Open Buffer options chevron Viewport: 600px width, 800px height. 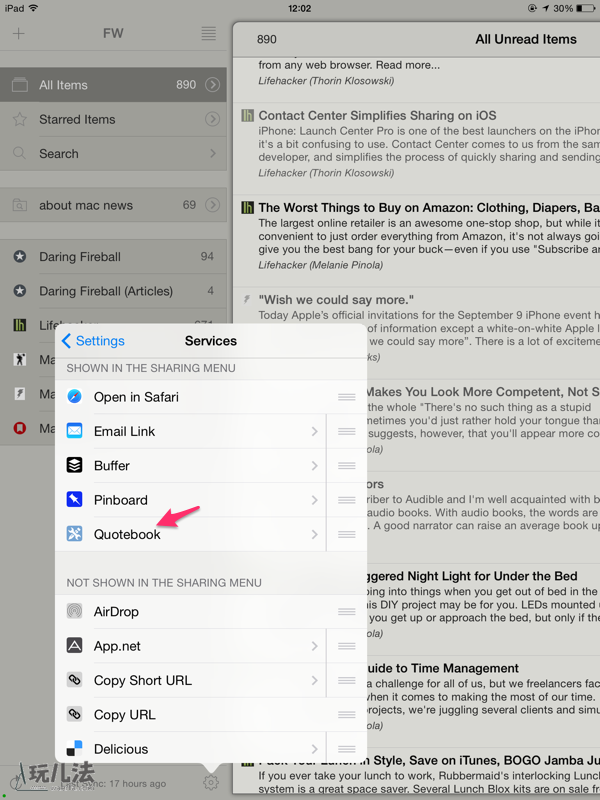click(315, 465)
